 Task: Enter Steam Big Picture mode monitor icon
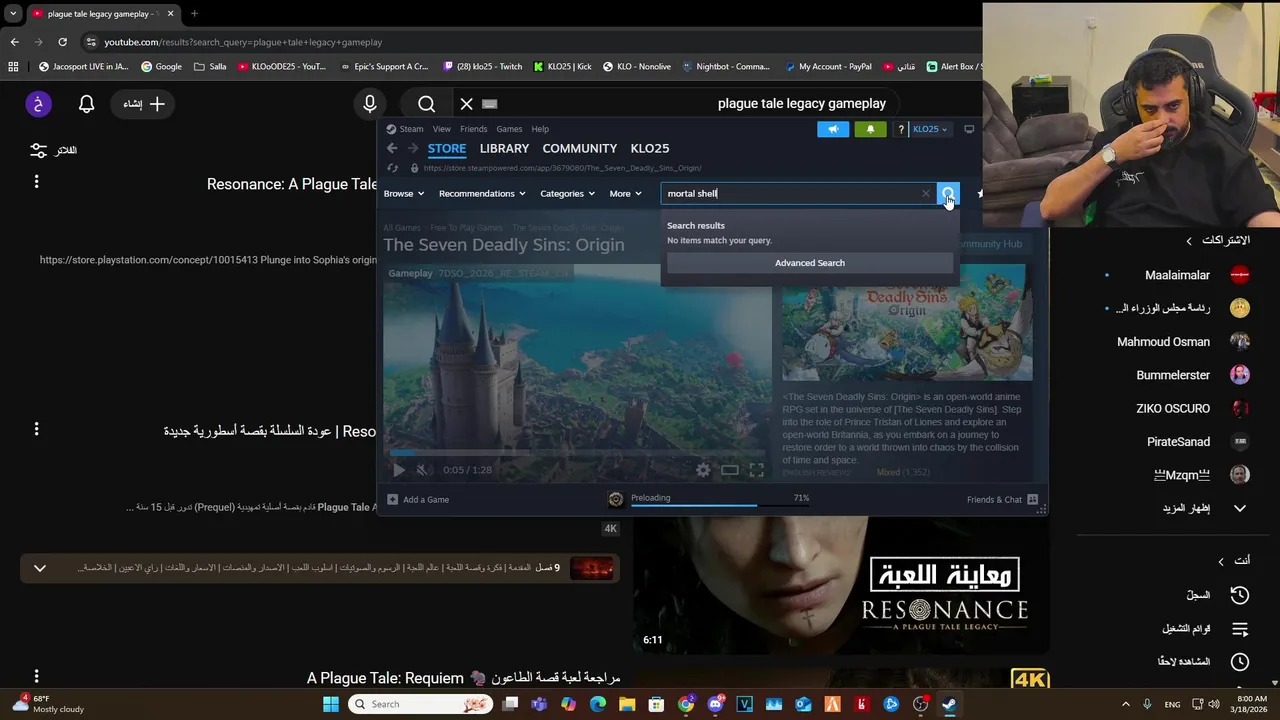click(969, 129)
